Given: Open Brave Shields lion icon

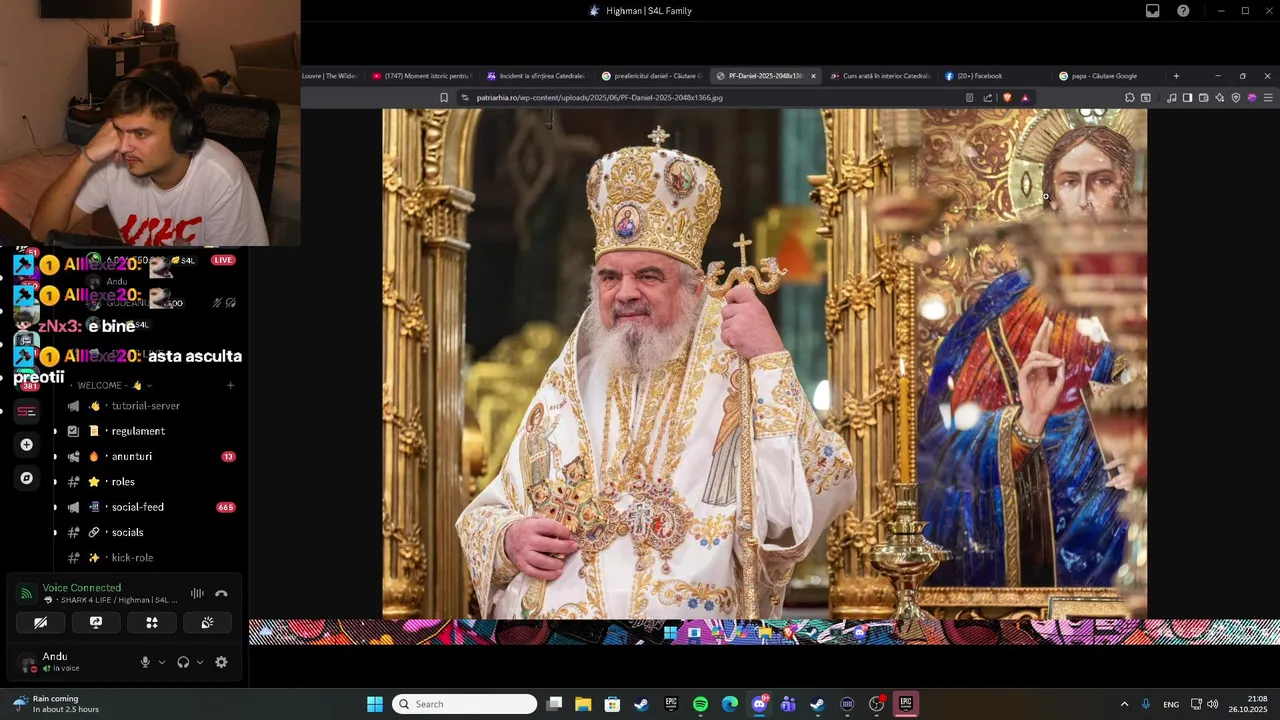Looking at the screenshot, I should tap(1007, 98).
